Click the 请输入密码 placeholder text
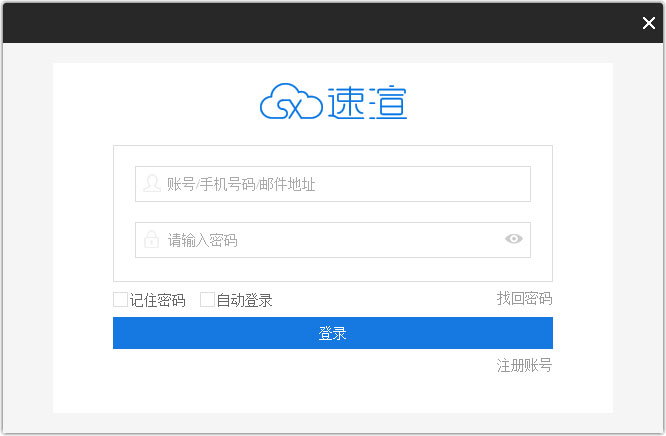 (202, 240)
